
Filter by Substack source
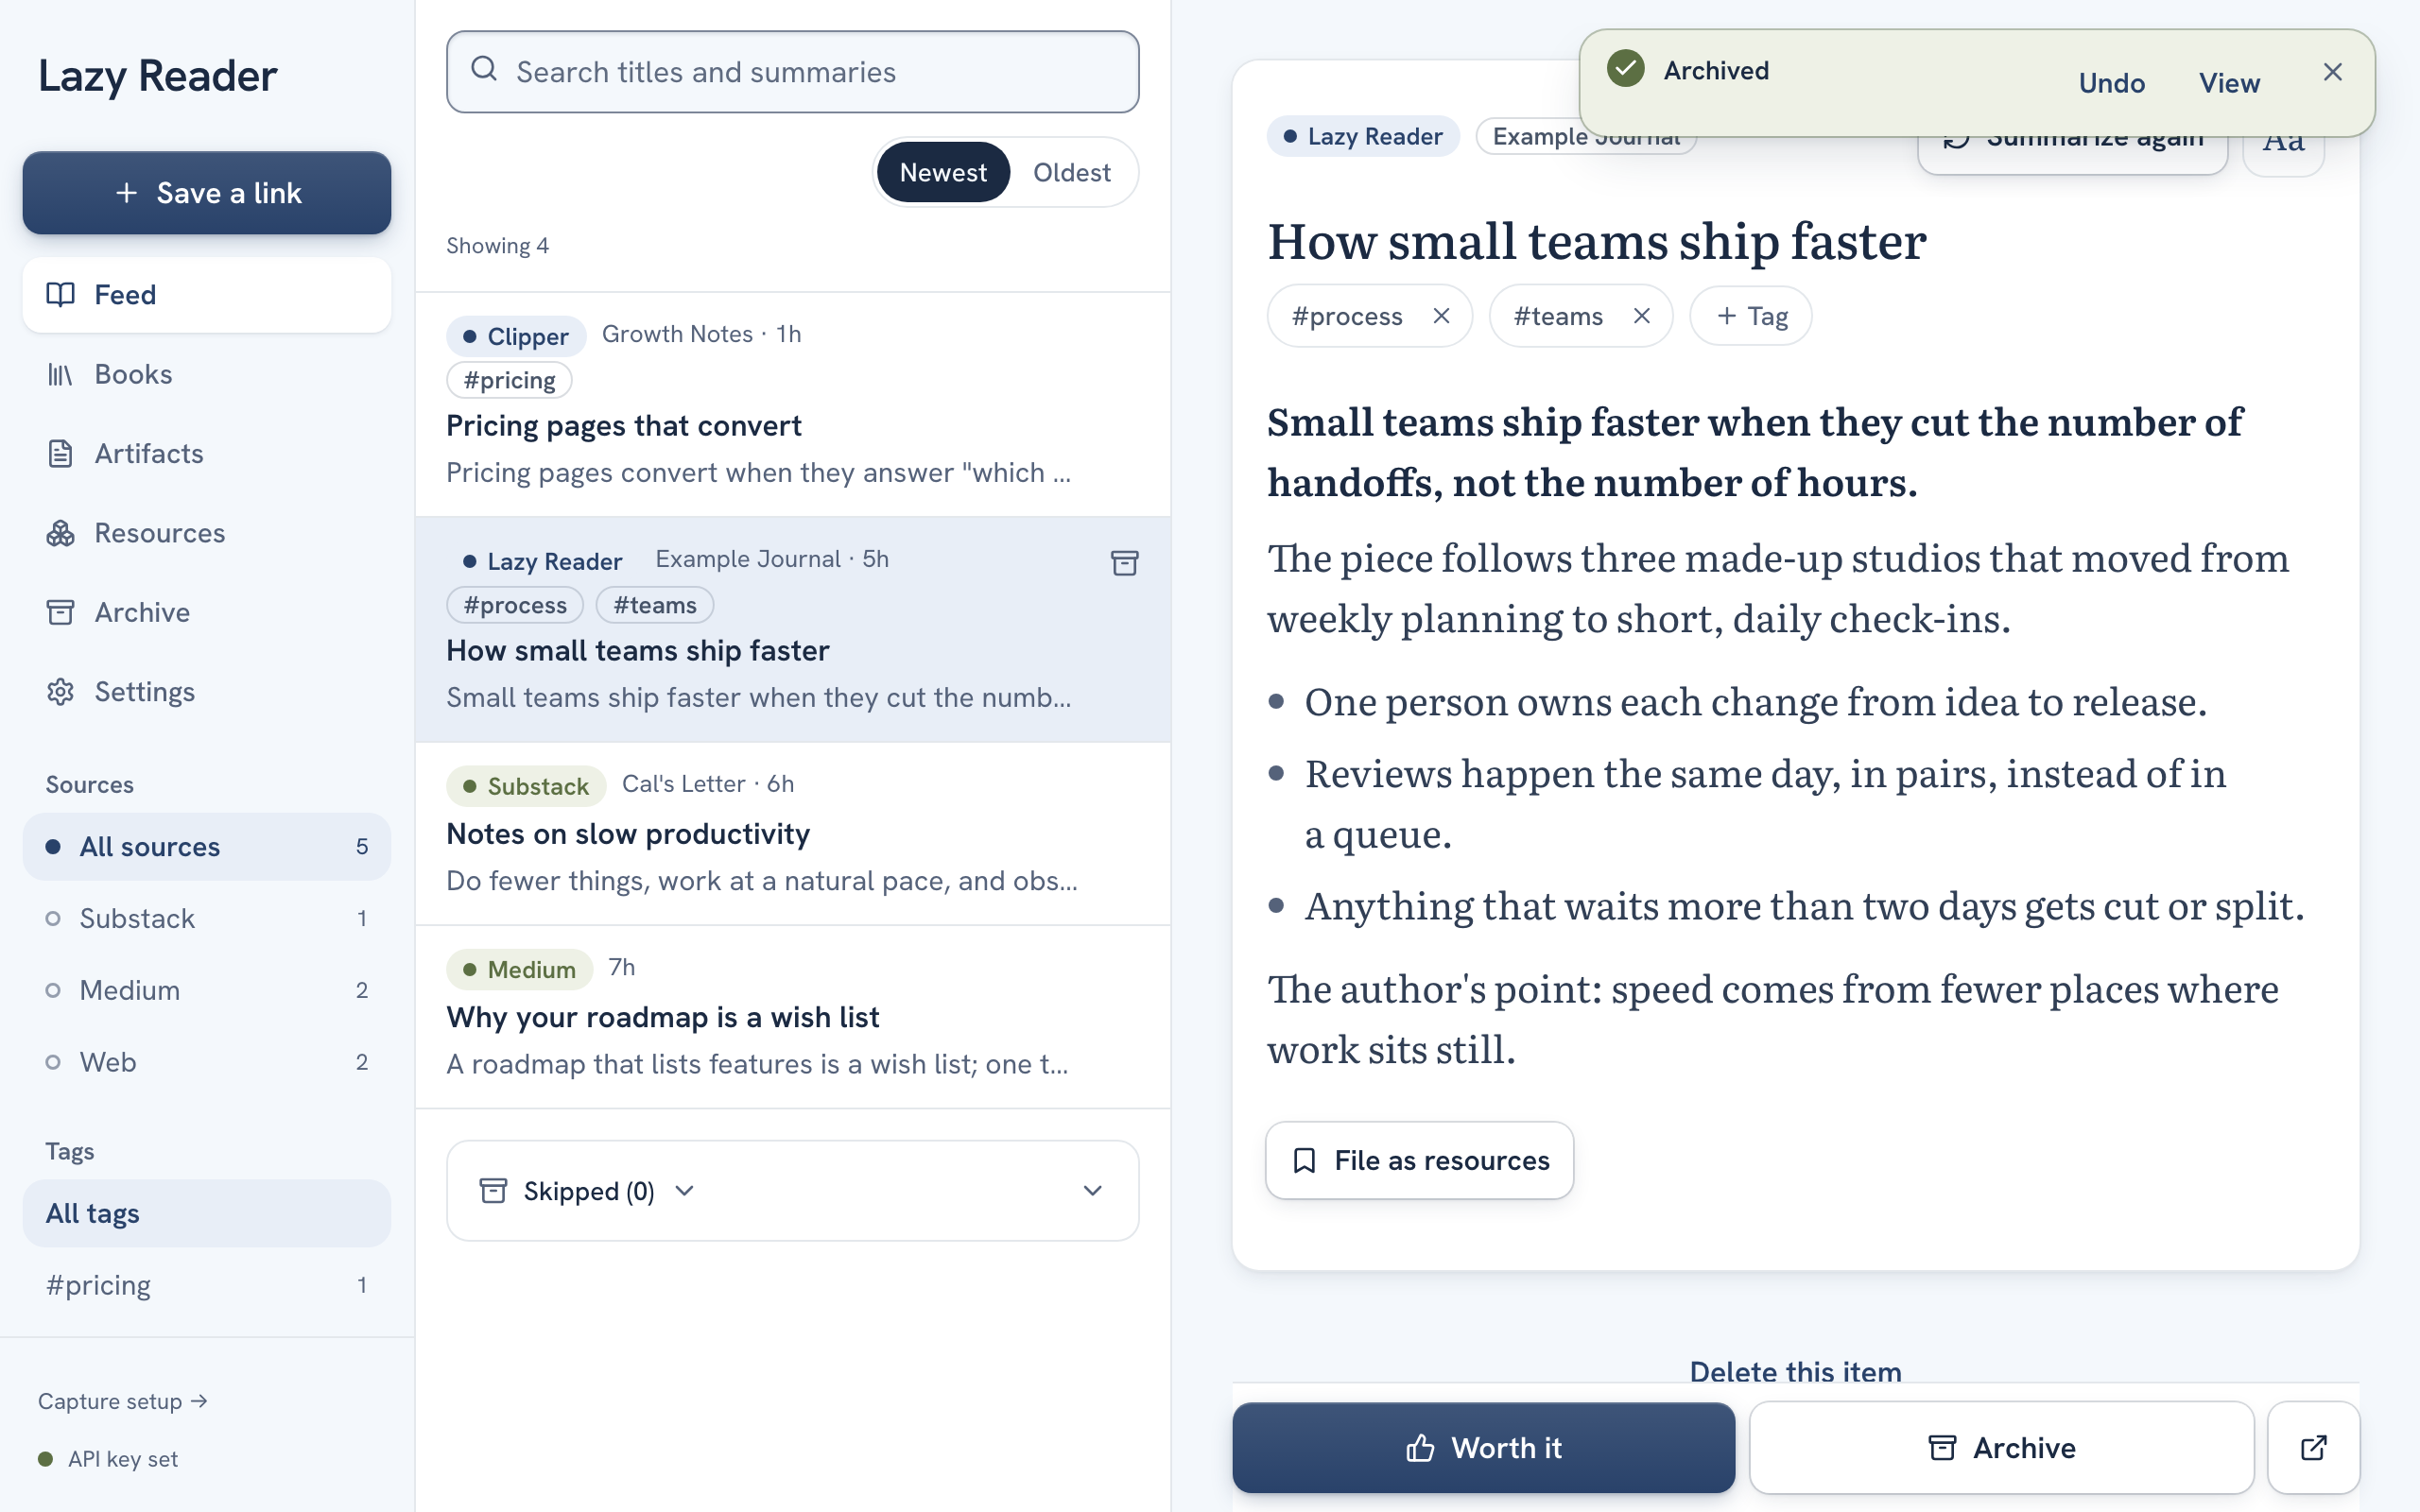tap(207, 918)
